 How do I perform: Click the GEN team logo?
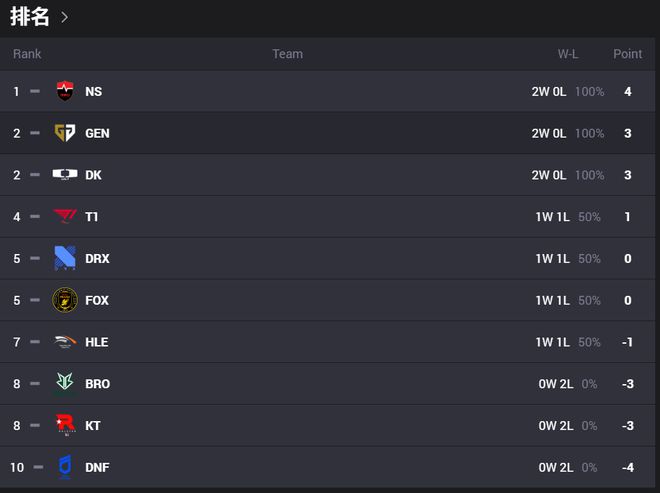[x=65, y=133]
